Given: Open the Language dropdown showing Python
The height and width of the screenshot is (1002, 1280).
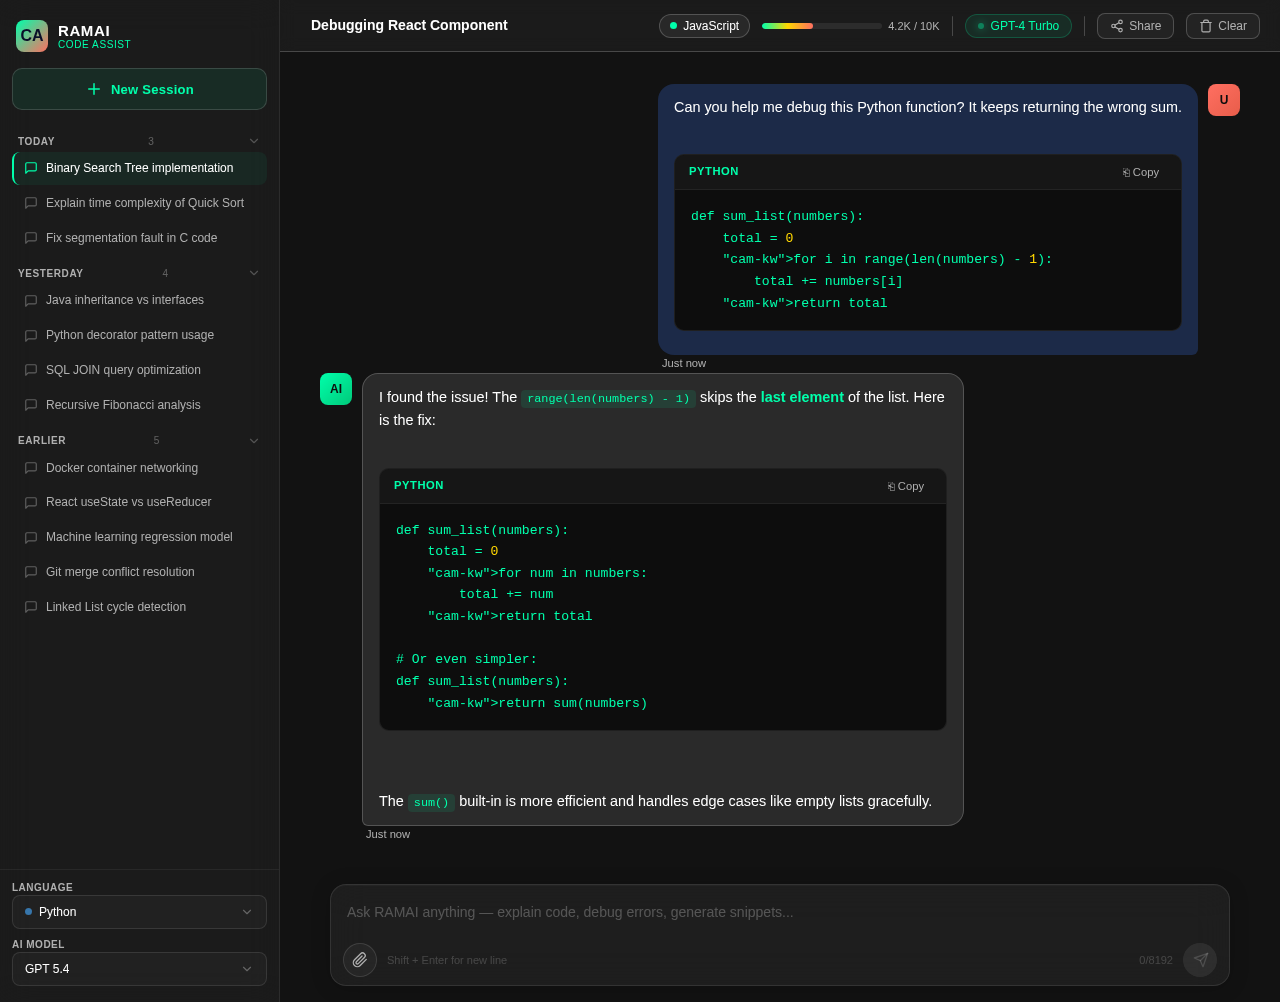Looking at the screenshot, I should [139, 912].
